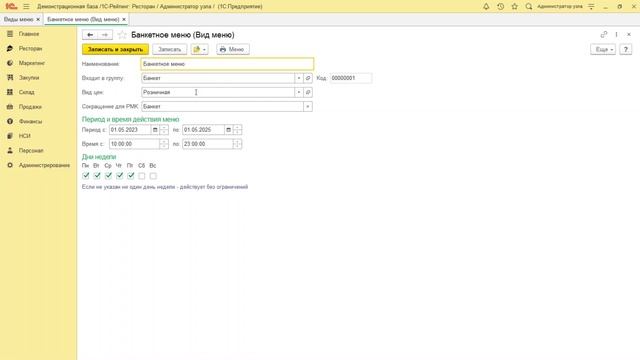This screenshot has width=640, height=360.
Task: Uncheck the Пт (Friday) checkbox
Action: 131,176
